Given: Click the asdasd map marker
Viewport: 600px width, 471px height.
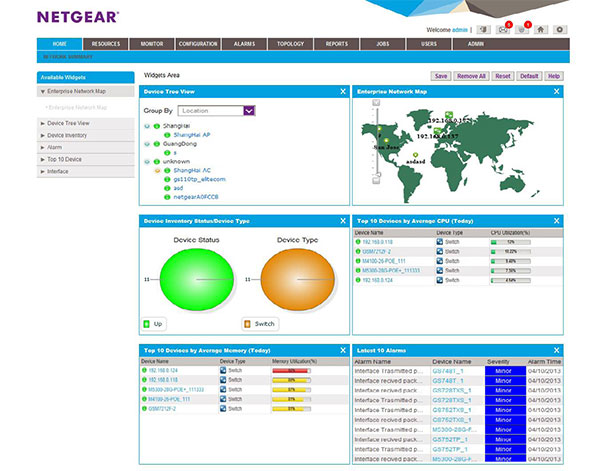Looking at the screenshot, I should (x=415, y=155).
